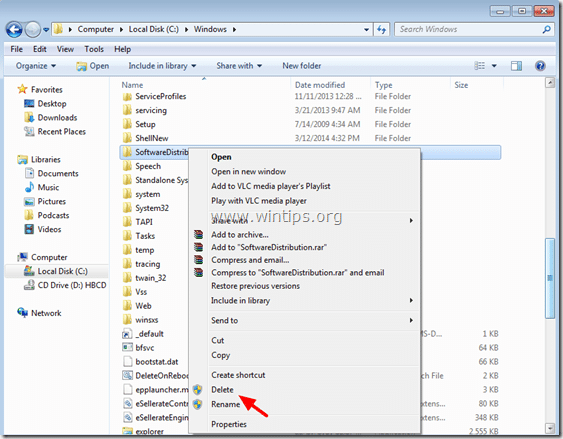The width and height of the screenshot is (563, 439).
Task: Click the shield icon next to Delete
Action: tap(197, 389)
